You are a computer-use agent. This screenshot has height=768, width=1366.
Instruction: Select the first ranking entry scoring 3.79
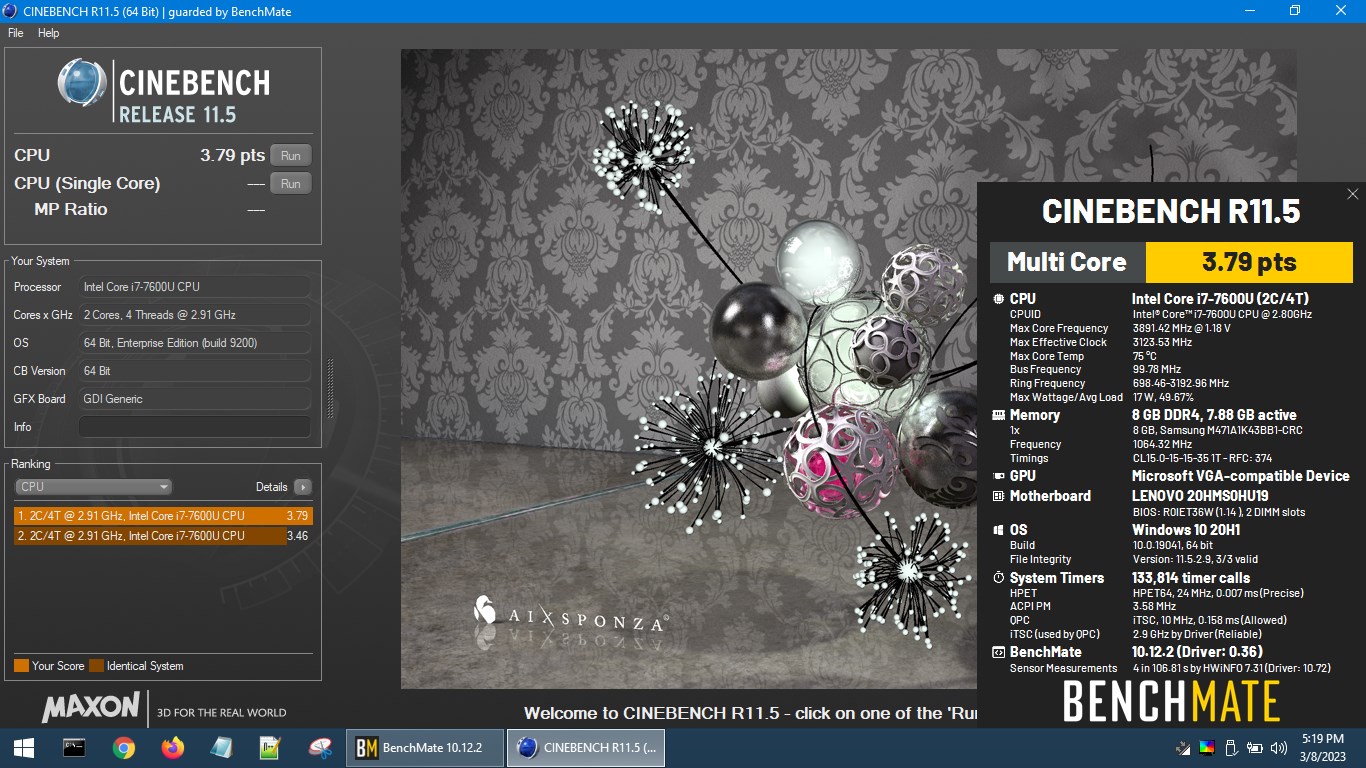163,516
